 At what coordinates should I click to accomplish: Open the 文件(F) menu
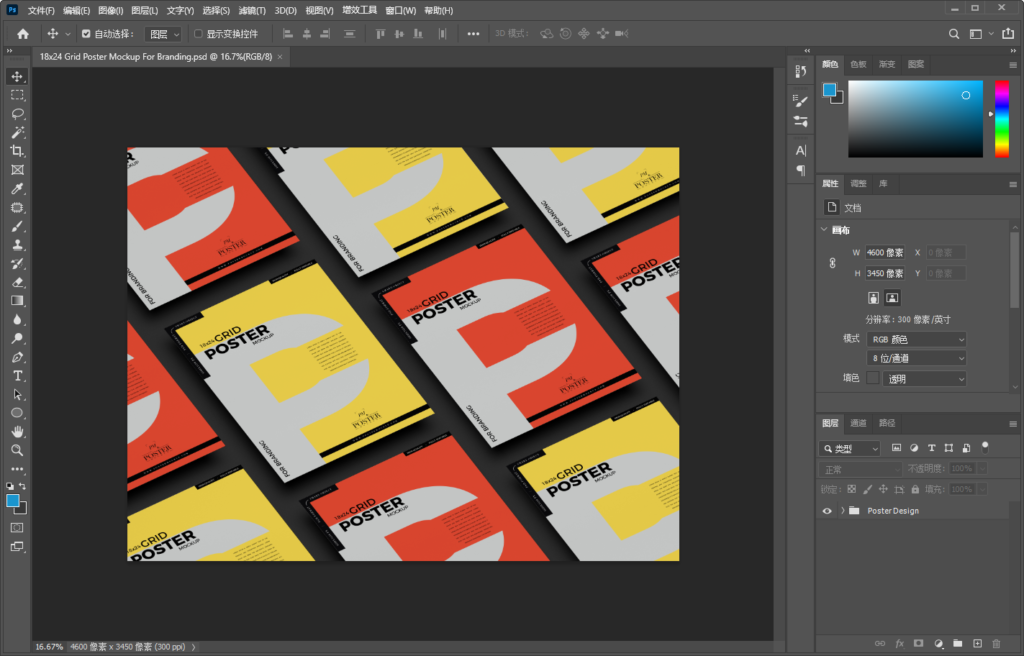pos(40,10)
